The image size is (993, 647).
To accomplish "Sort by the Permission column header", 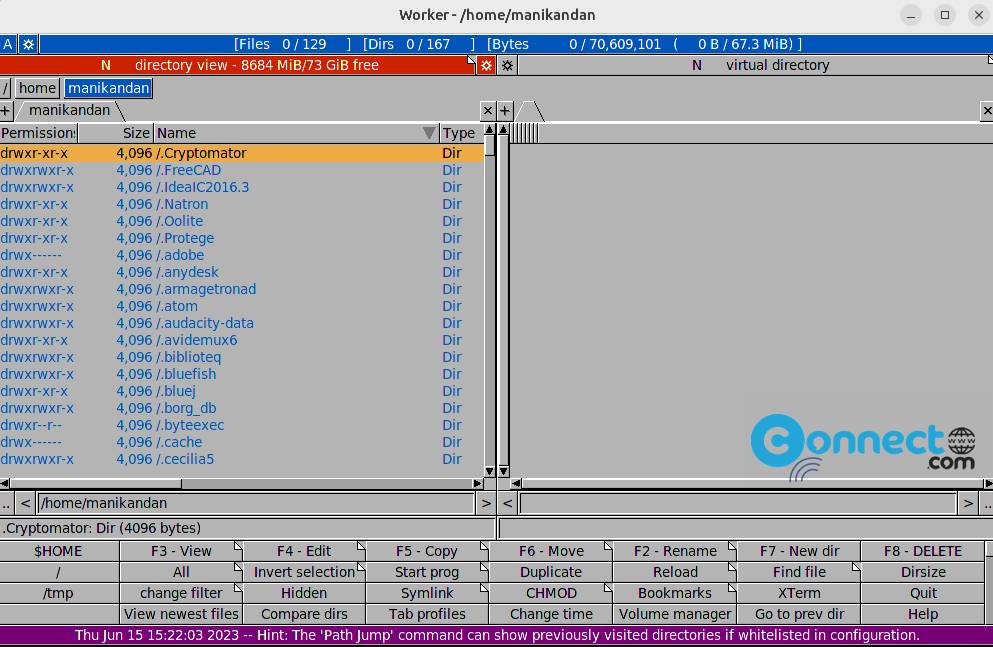I will click(38, 133).
